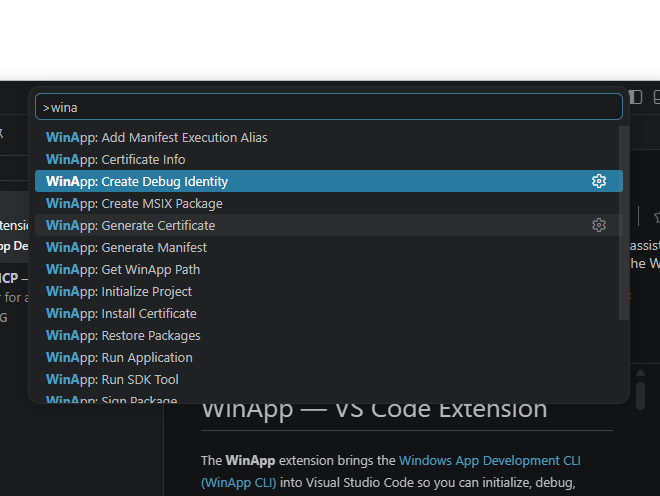Screen dimensions: 660x496
Task: Toggle the primary sidebar layout icon
Action: coord(636,97)
